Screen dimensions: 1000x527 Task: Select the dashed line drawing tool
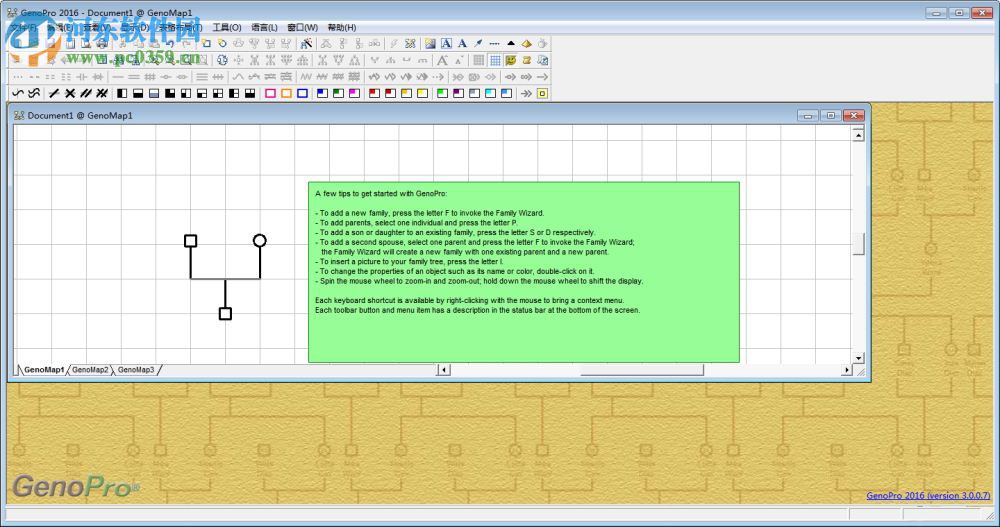494,43
